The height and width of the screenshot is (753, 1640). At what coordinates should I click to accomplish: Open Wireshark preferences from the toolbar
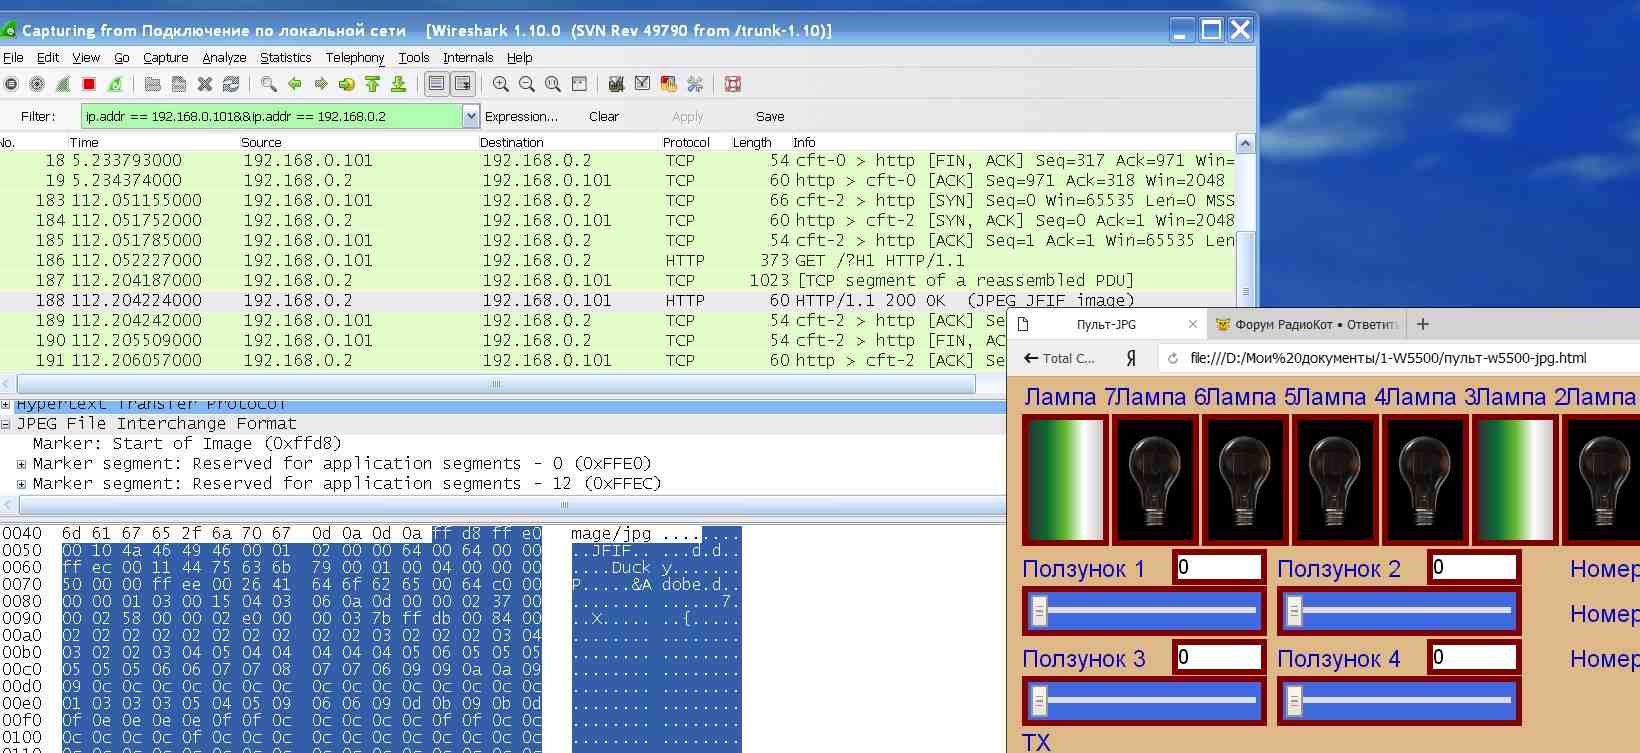tap(695, 84)
